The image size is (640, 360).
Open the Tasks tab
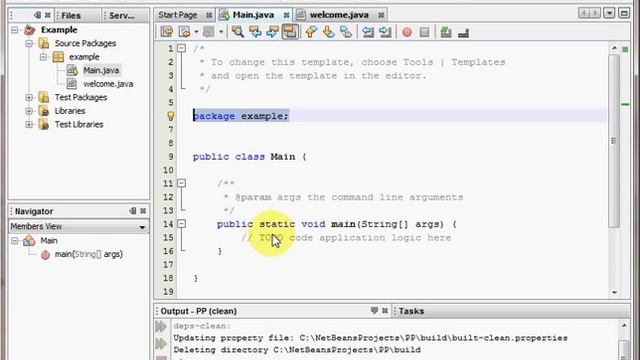(411, 311)
